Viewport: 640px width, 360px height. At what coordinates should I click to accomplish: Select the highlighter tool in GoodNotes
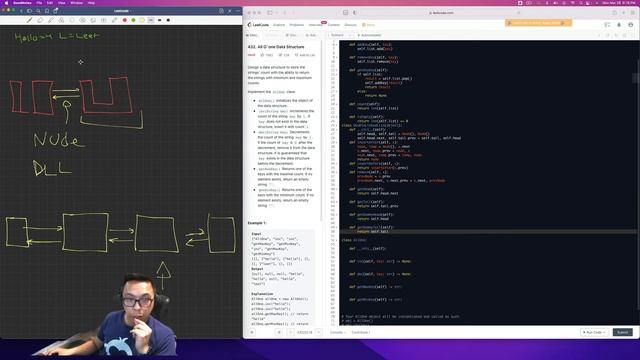[51, 20]
